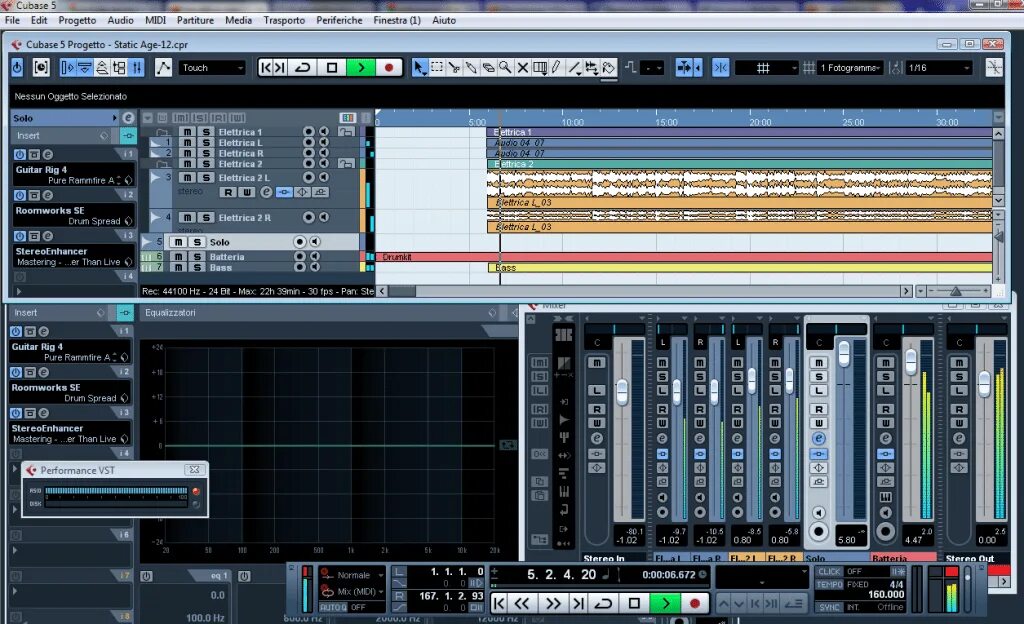1024x624 pixels.
Task: Toggle Cycle loop in project toolbar
Action: click(303, 67)
